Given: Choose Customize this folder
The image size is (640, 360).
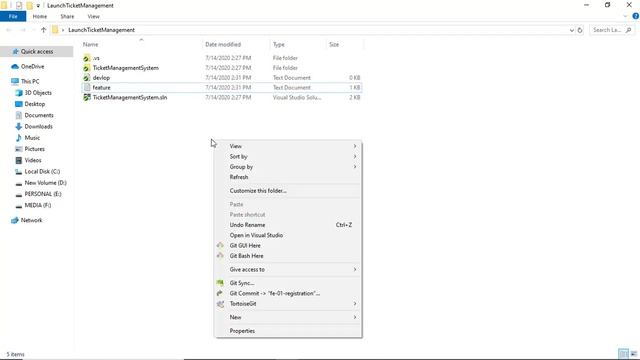Looking at the screenshot, I should (x=258, y=191).
